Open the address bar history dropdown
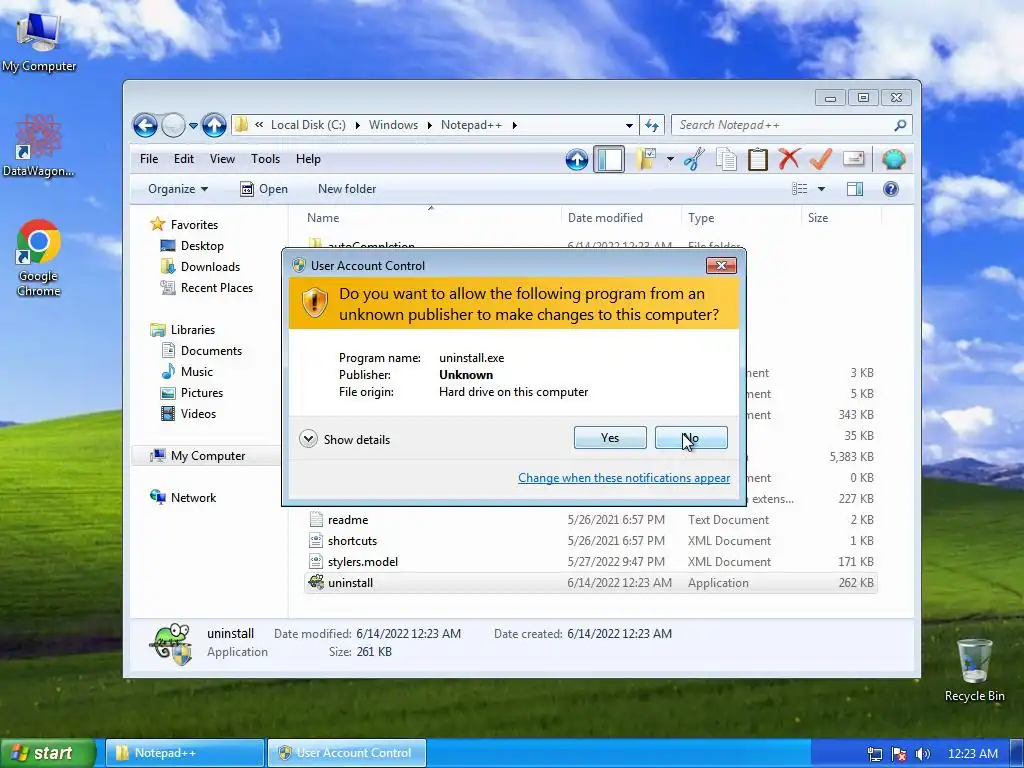Viewport: 1024px width, 768px height. click(629, 125)
